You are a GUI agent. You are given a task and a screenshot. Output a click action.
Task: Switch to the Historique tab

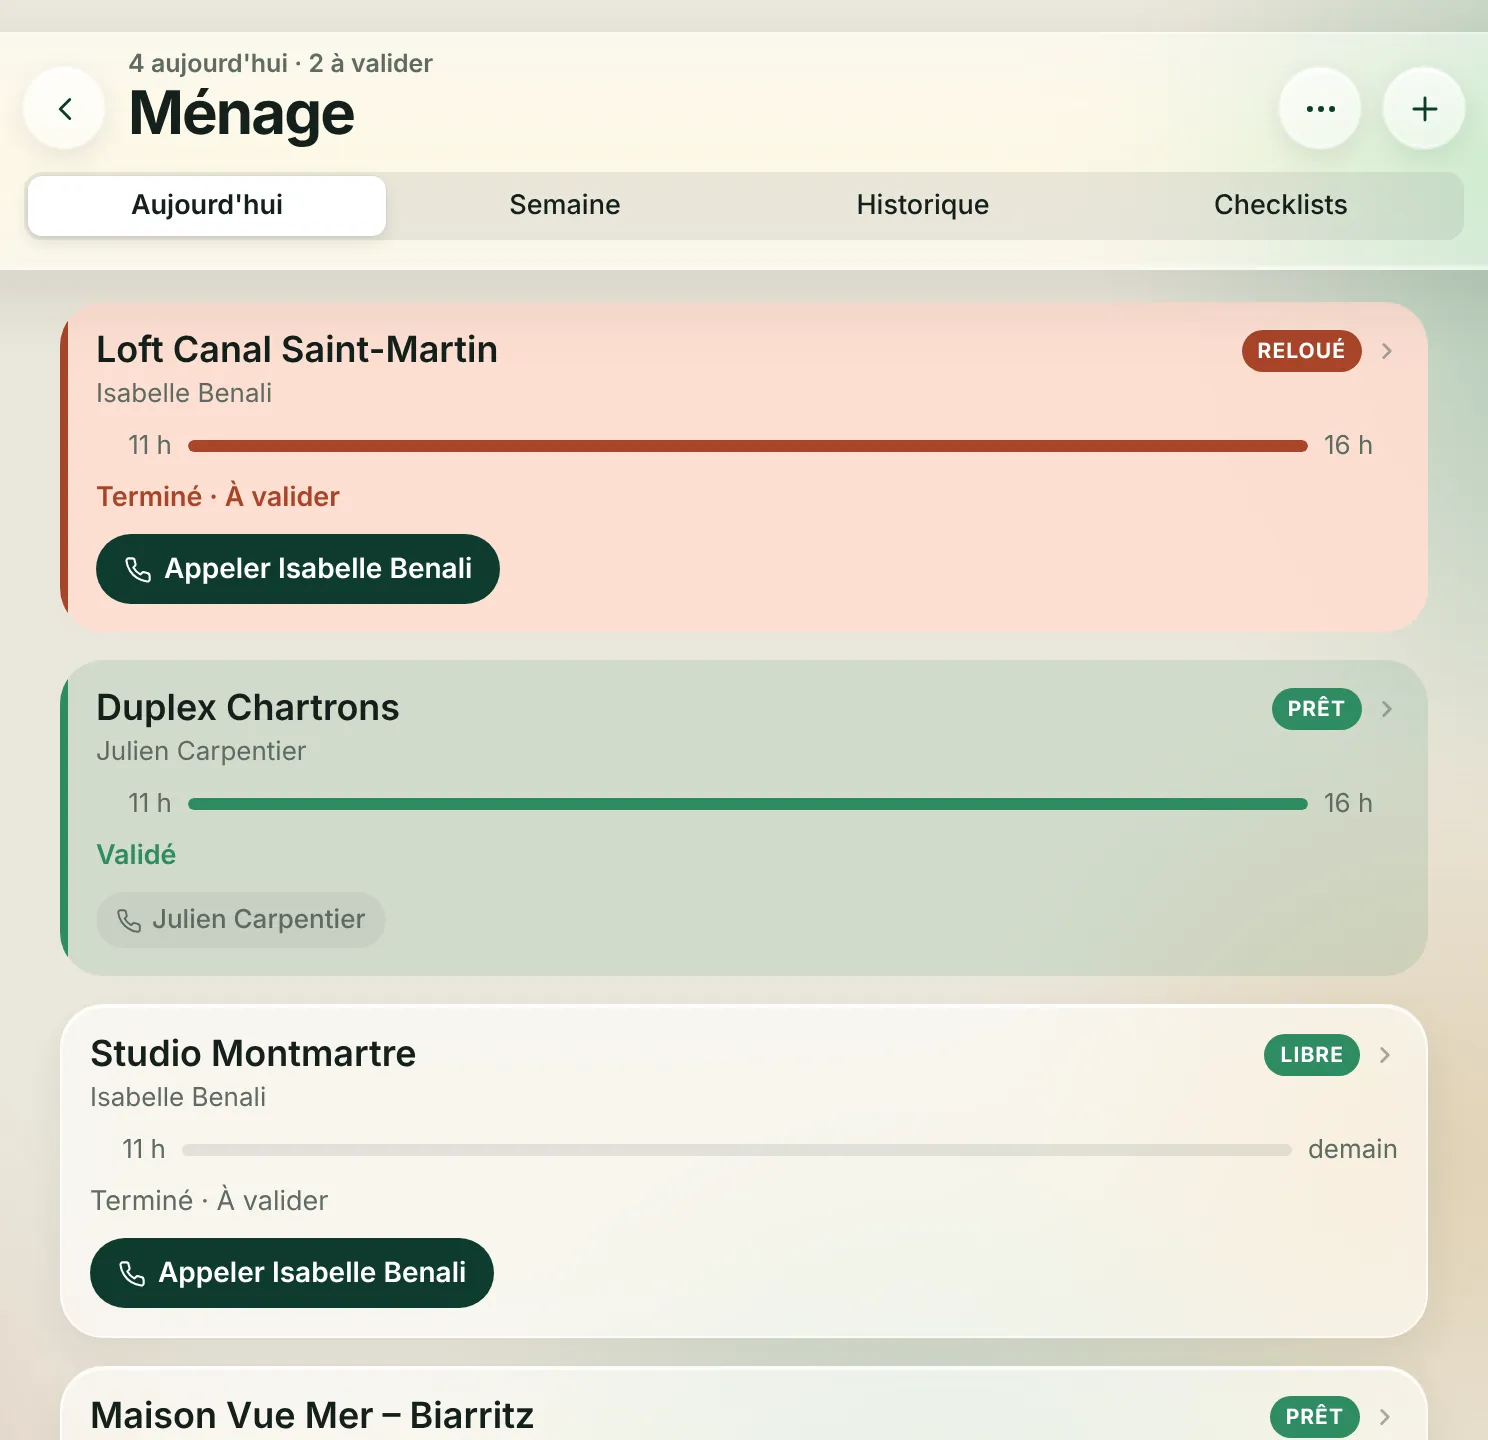(x=922, y=205)
